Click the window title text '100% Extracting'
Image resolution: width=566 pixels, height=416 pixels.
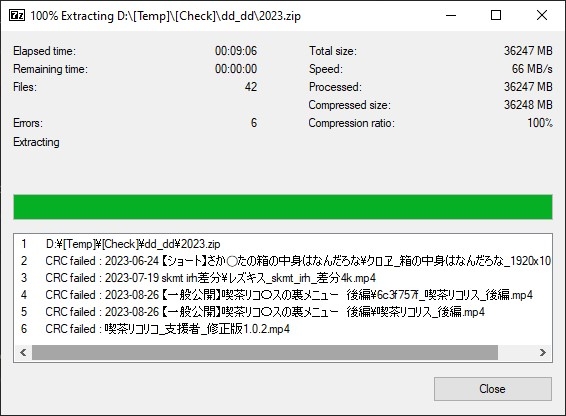tap(72, 16)
